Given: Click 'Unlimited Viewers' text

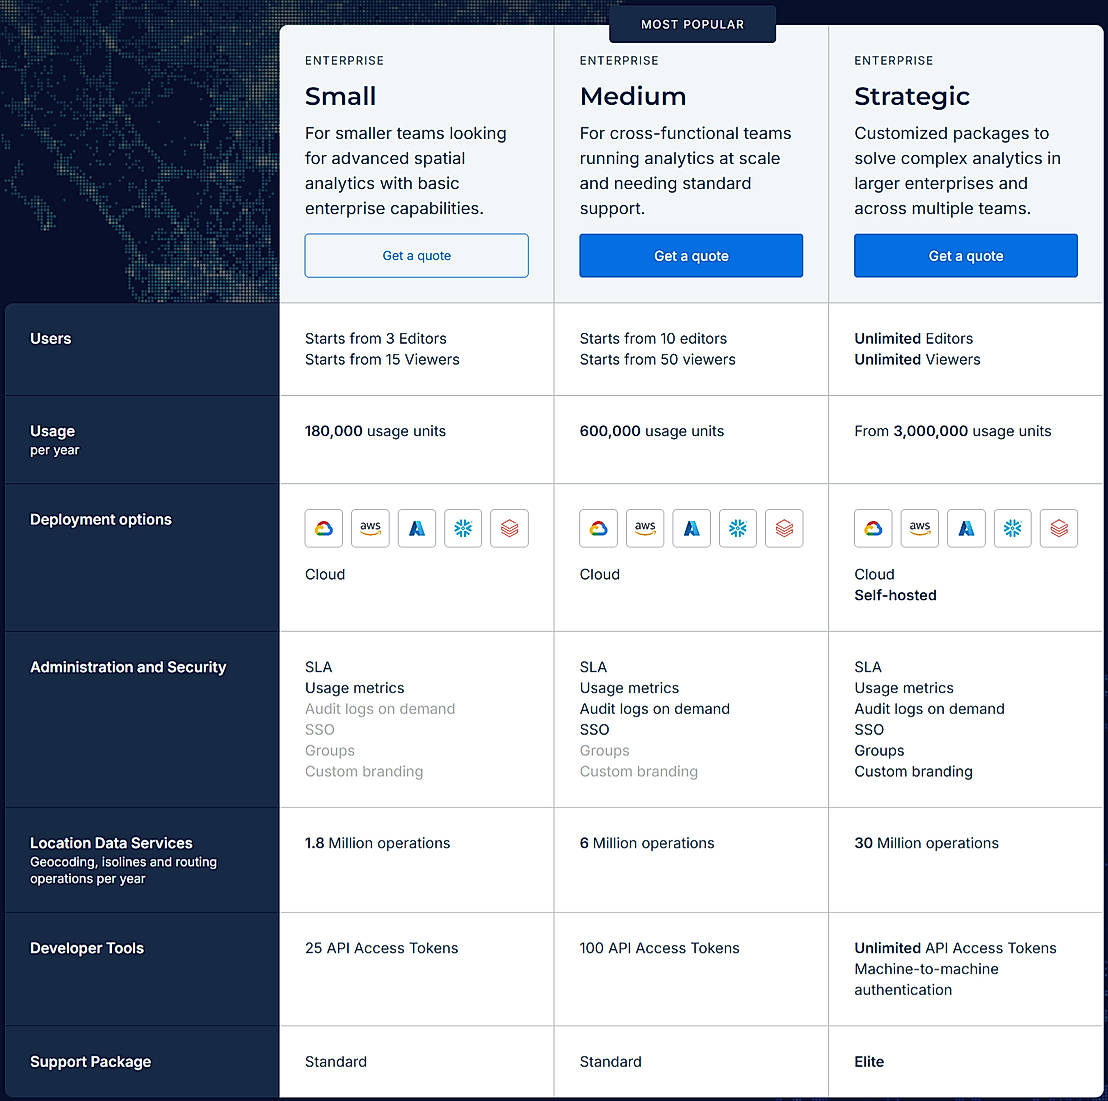Looking at the screenshot, I should (x=917, y=360).
